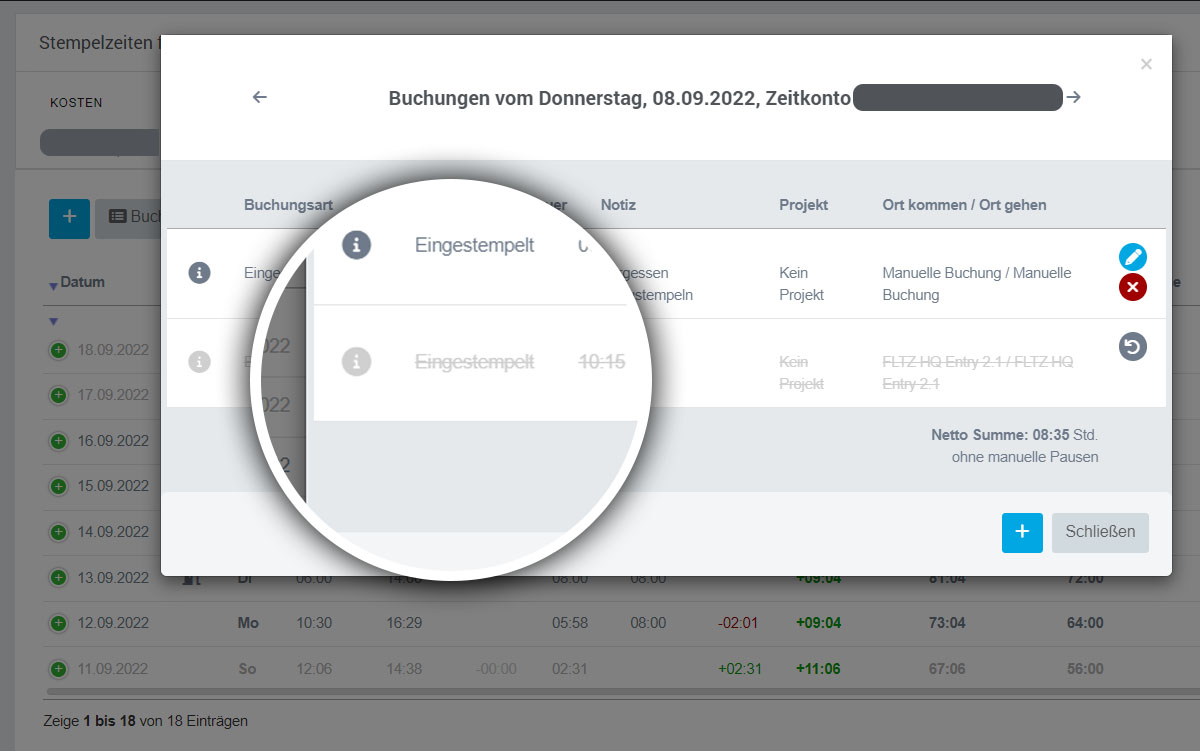
Task: Close the Buchungen dialog with the X
Action: point(1146,64)
